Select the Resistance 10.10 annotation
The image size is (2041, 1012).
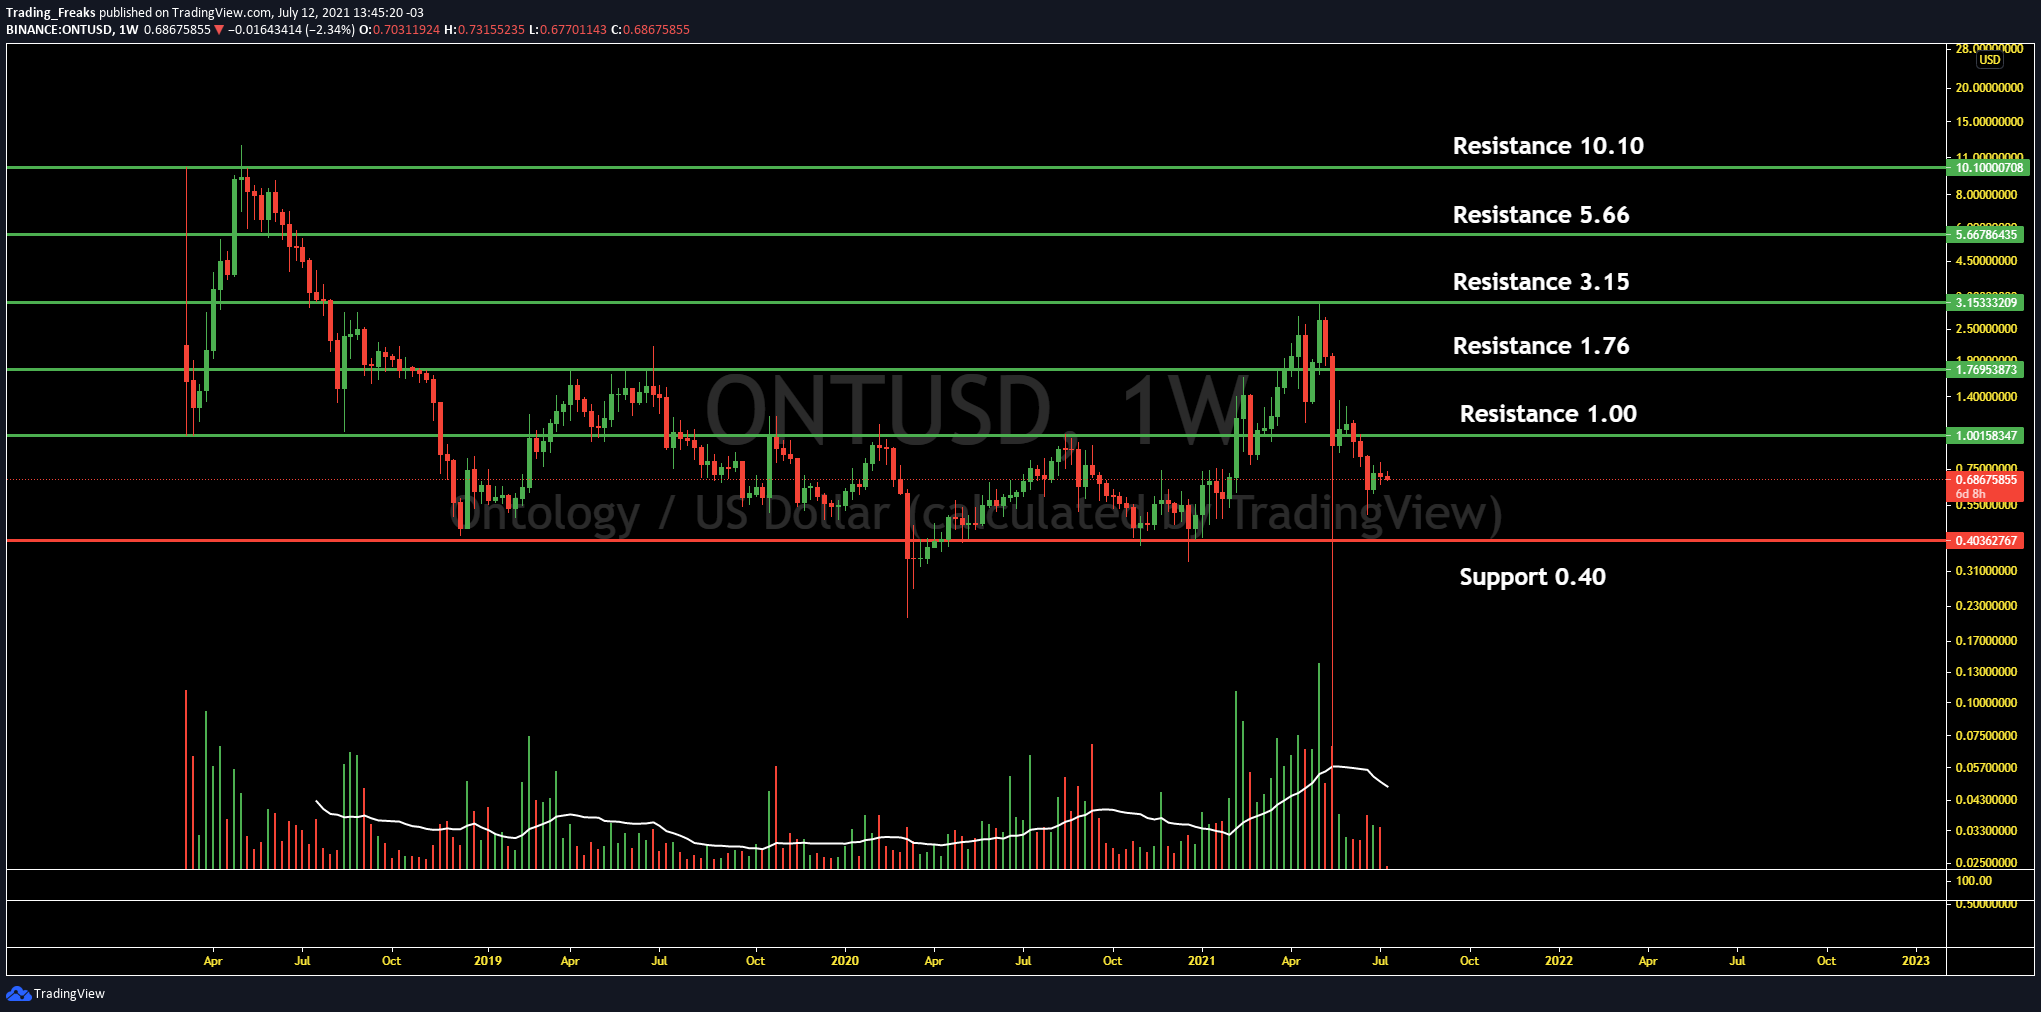[x=1548, y=146]
